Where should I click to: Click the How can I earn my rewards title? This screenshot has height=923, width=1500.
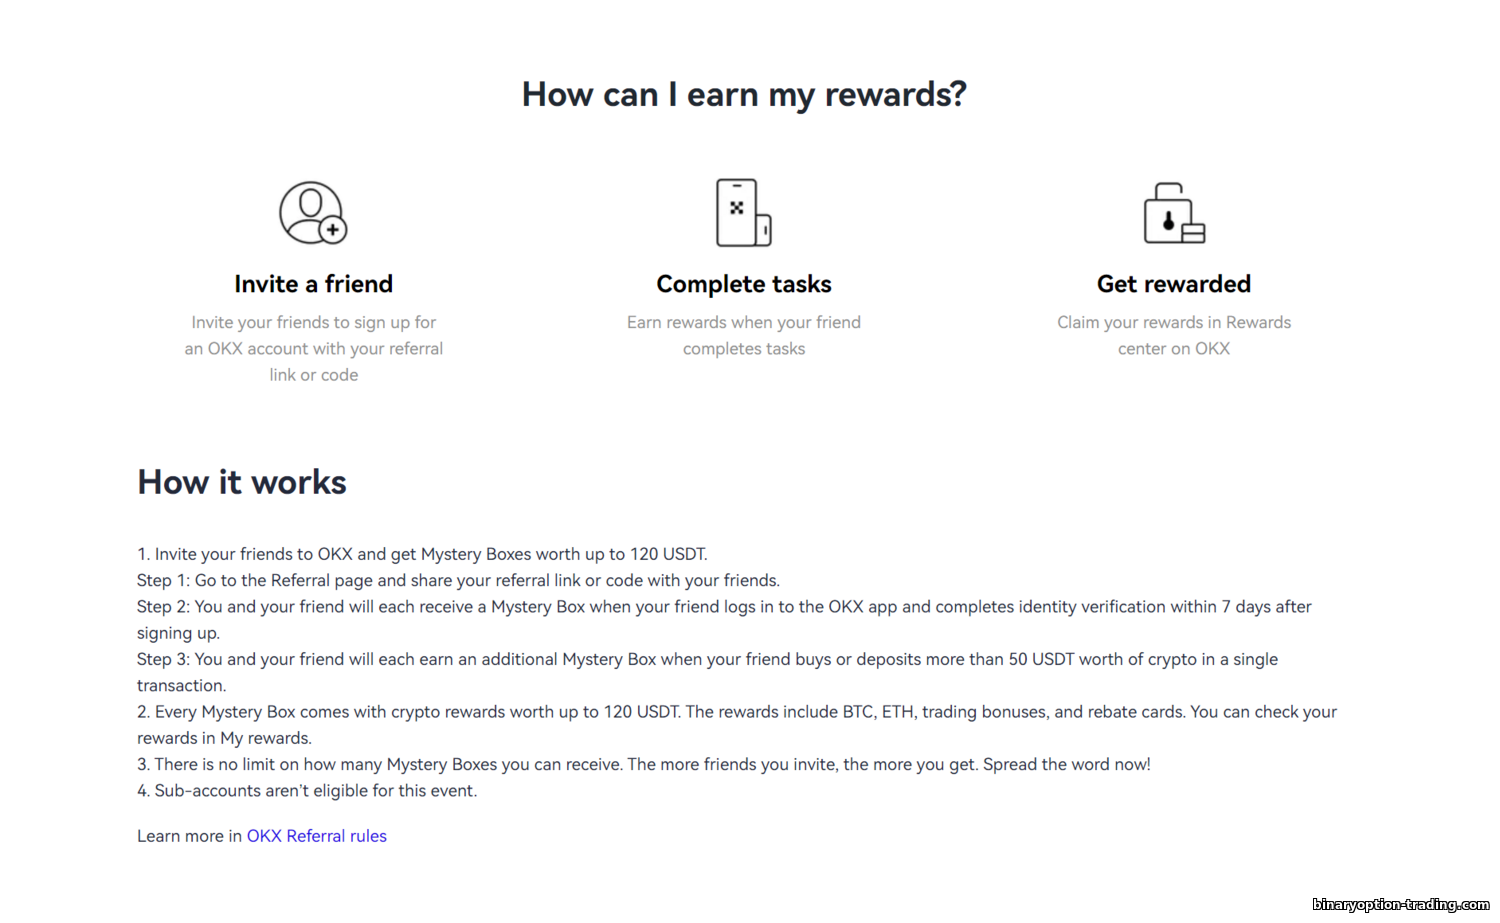click(x=744, y=94)
